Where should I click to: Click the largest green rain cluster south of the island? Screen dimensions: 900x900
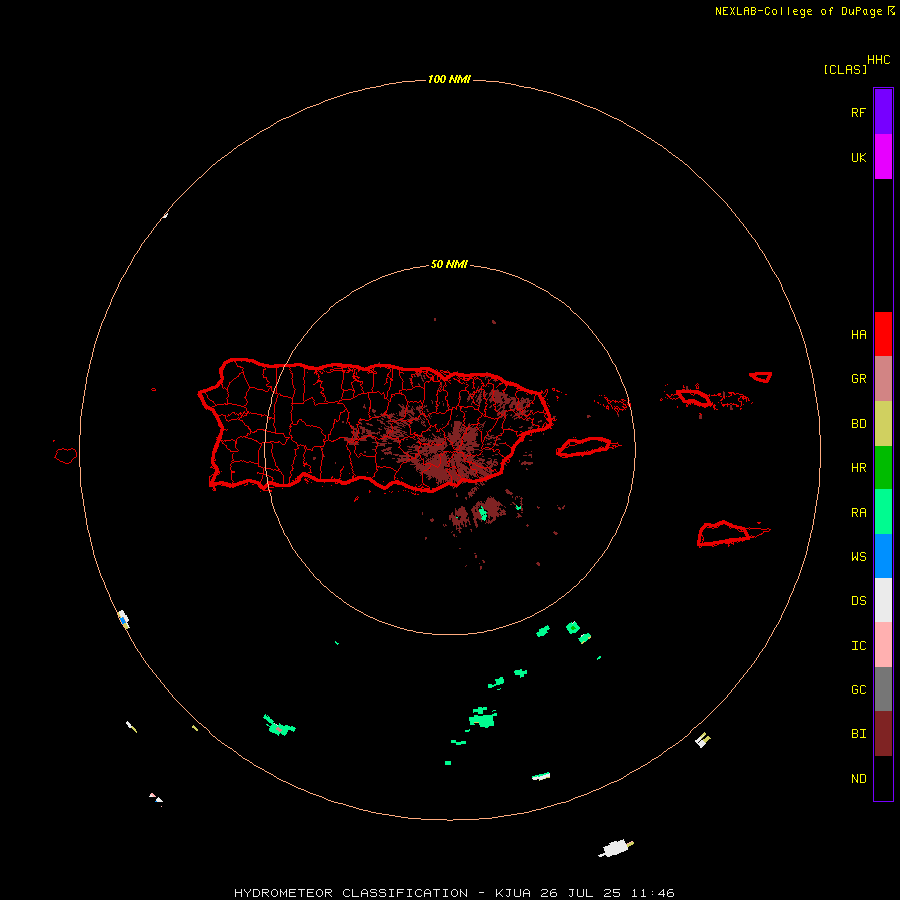click(483, 717)
